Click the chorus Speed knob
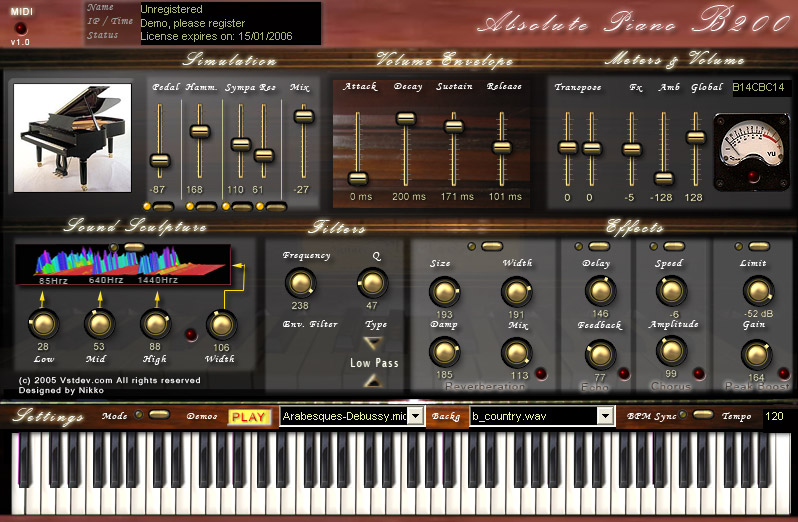798x522 pixels. (x=671, y=291)
